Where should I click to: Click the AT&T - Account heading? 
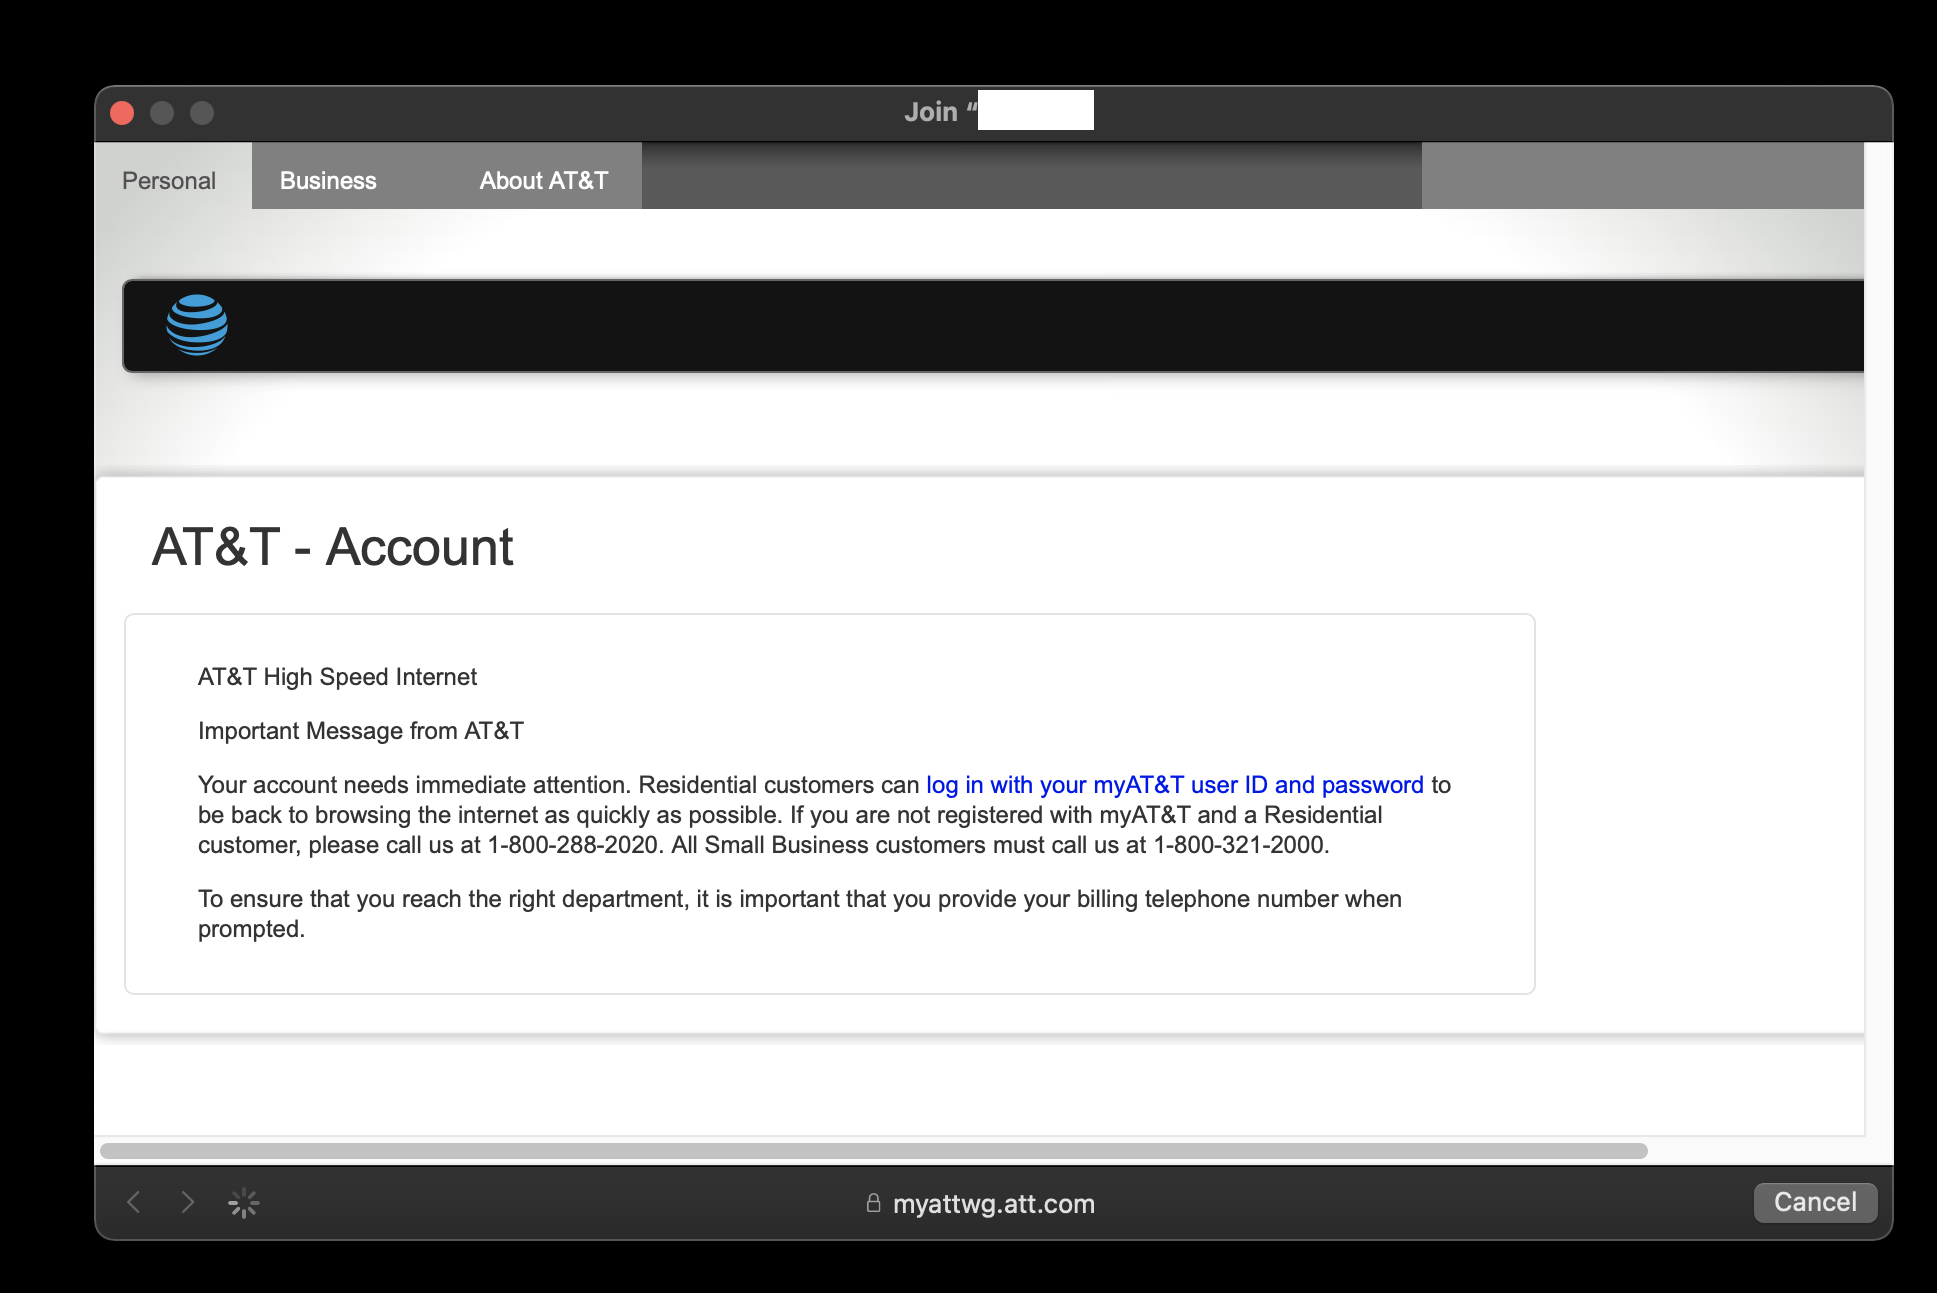[x=332, y=546]
